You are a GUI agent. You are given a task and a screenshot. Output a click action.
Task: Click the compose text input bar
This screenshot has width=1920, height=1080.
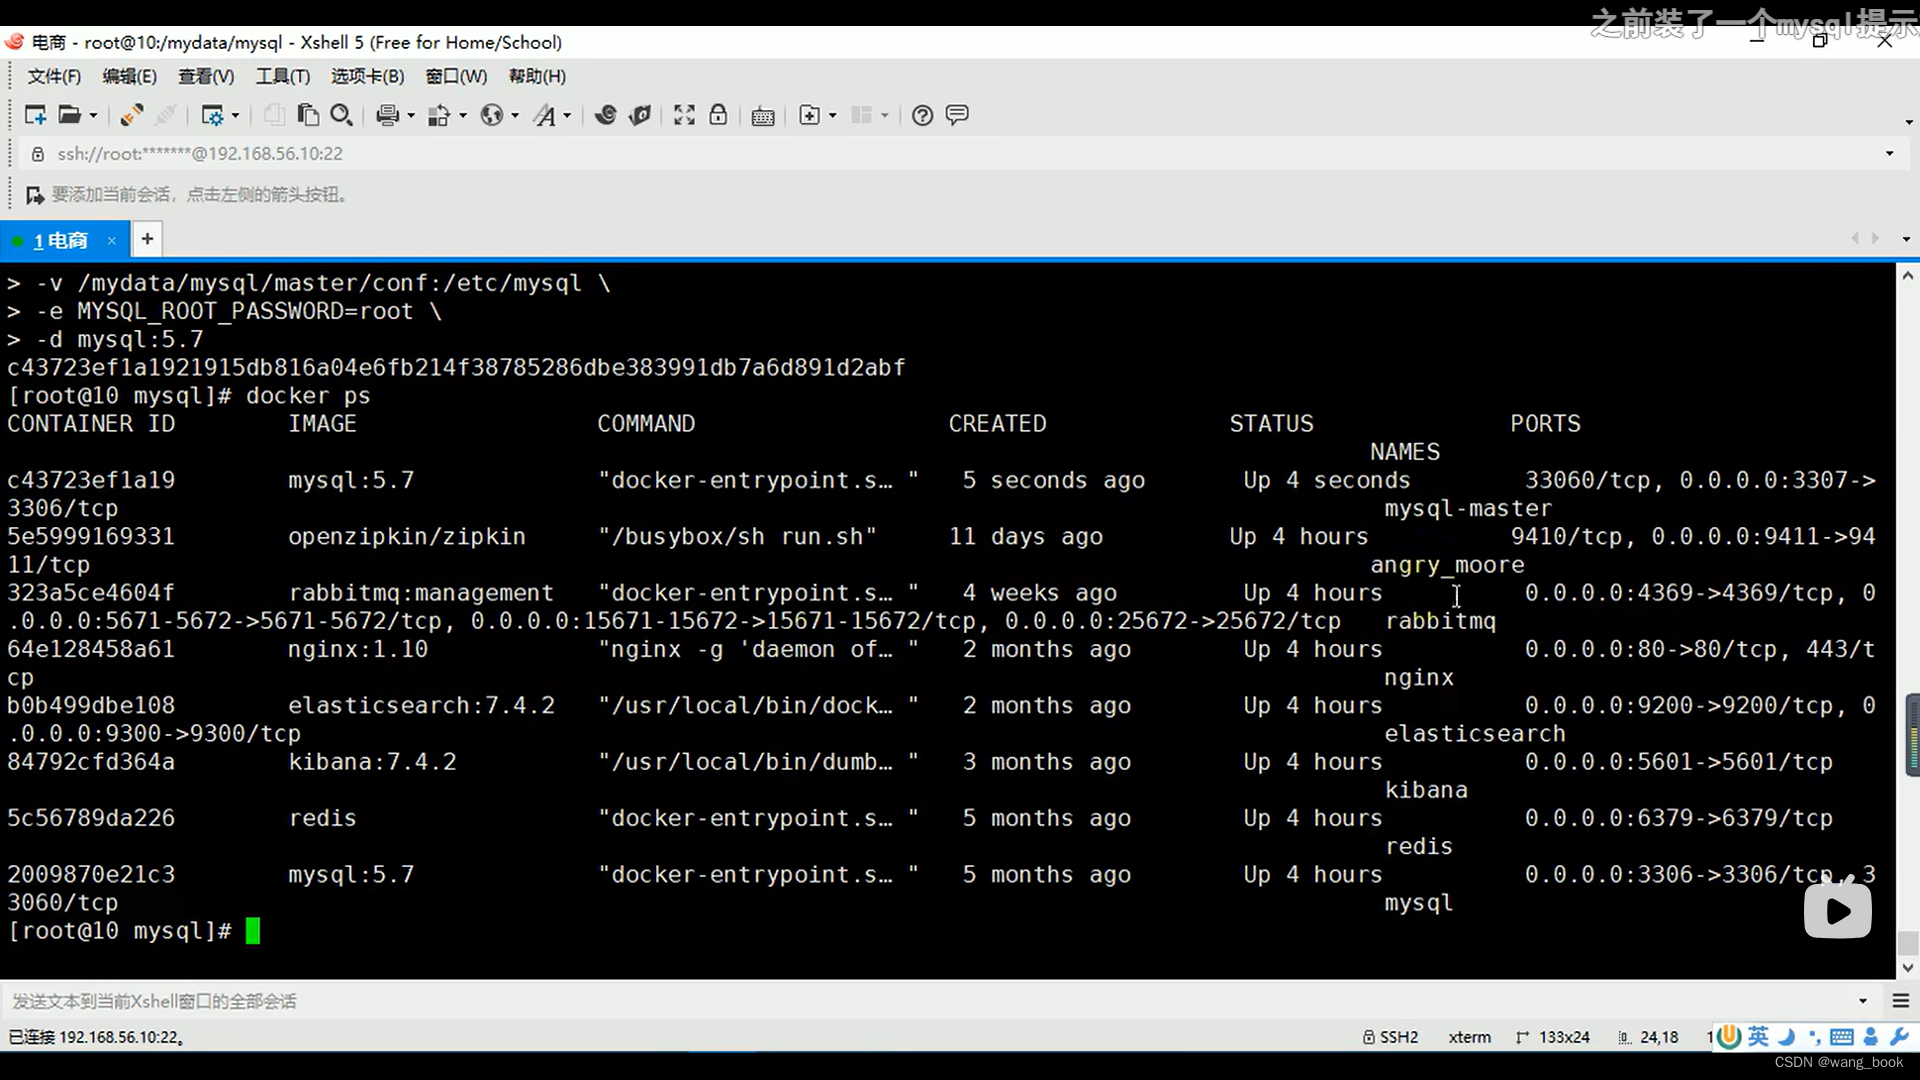(930, 1001)
